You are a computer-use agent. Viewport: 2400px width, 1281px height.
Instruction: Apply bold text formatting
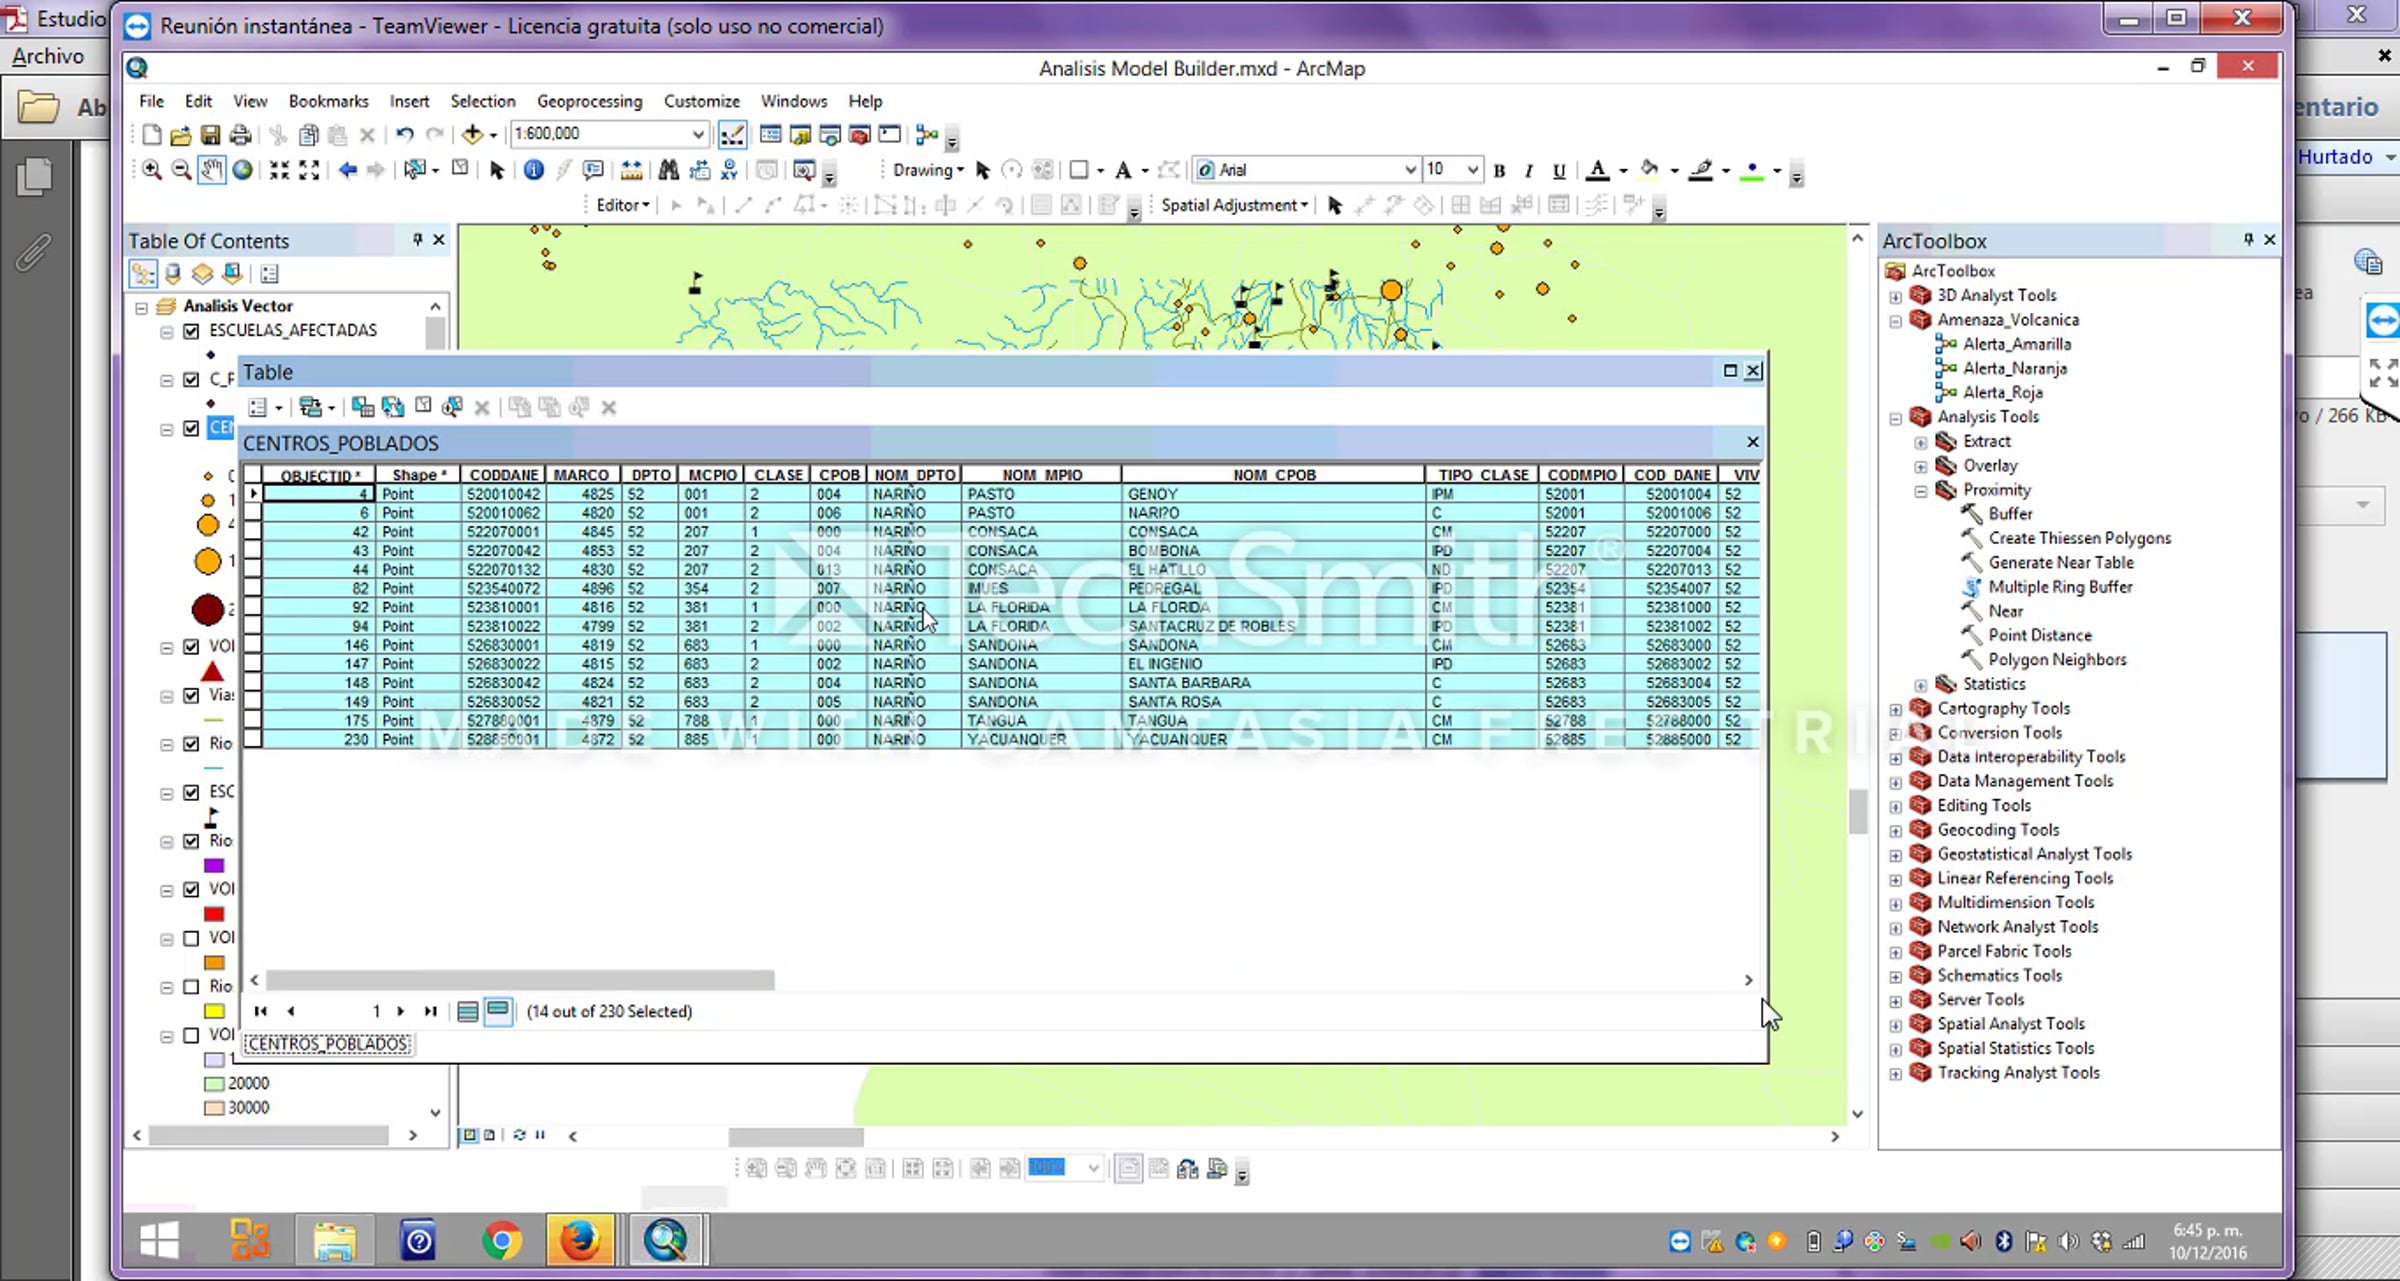(x=1499, y=171)
